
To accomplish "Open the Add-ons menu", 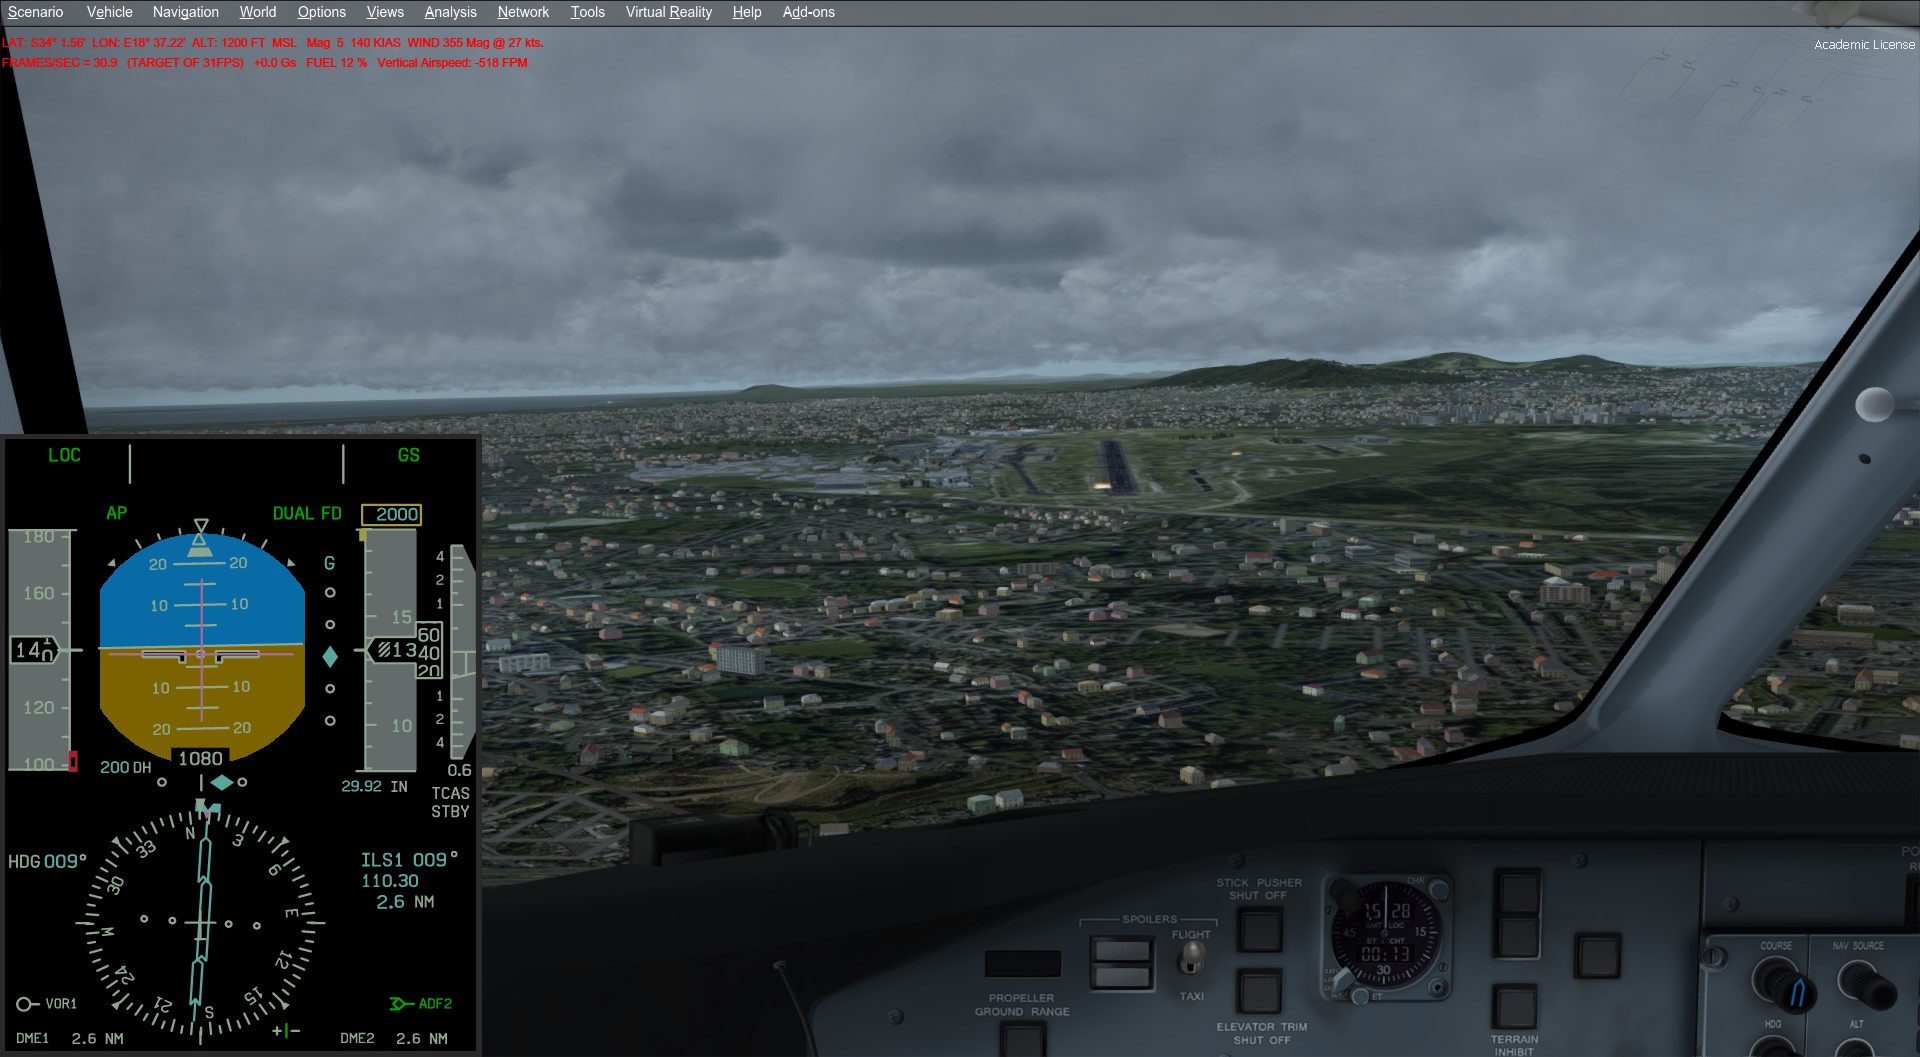I will (808, 12).
